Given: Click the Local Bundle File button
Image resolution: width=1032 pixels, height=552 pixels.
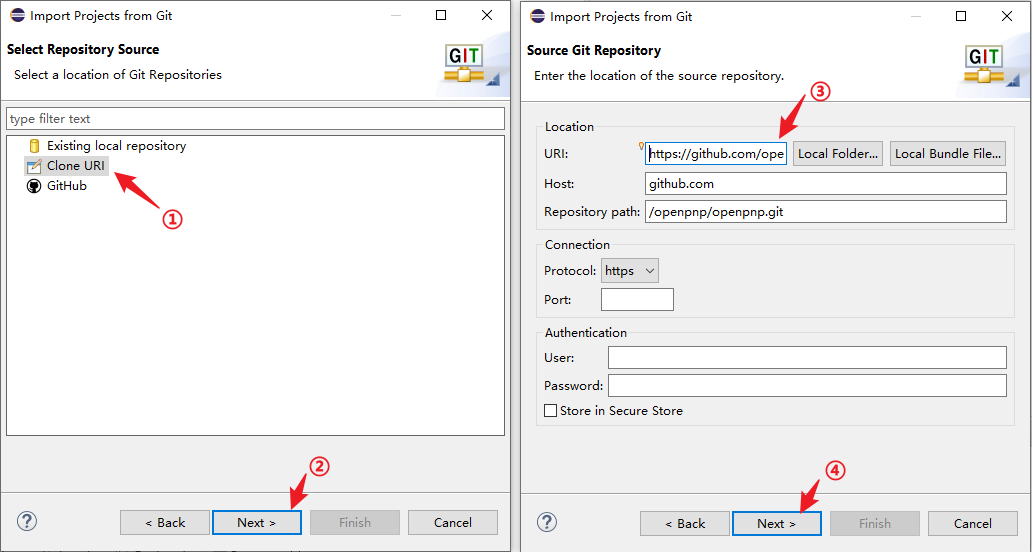Looking at the screenshot, I should [947, 154].
